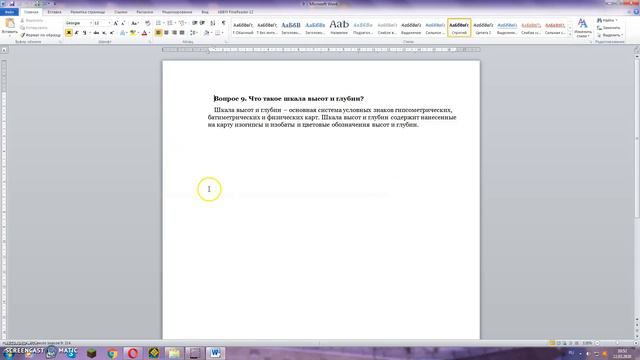Screen dimensions: 640x360
Task: Apply the yellow text highlight color
Action: click(133, 33)
